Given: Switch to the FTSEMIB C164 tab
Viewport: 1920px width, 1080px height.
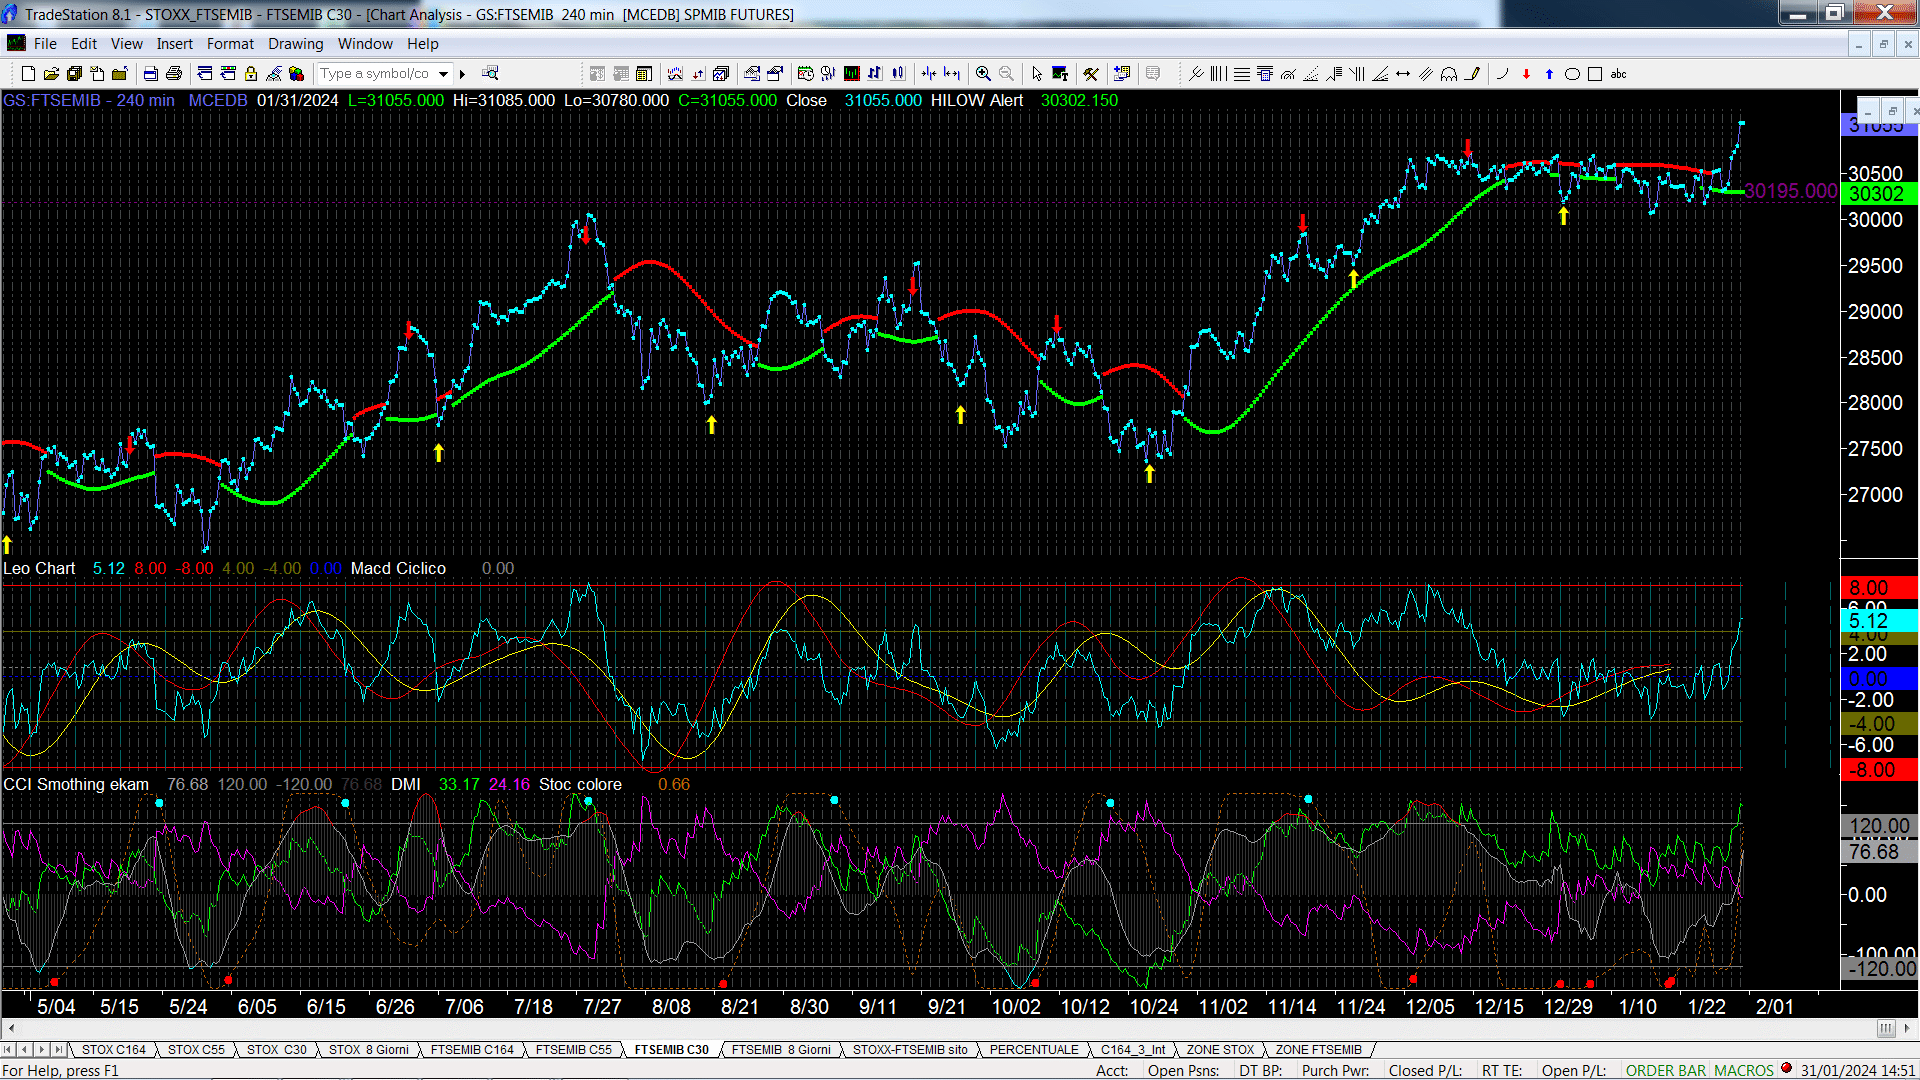Looking at the screenshot, I should tap(472, 1050).
